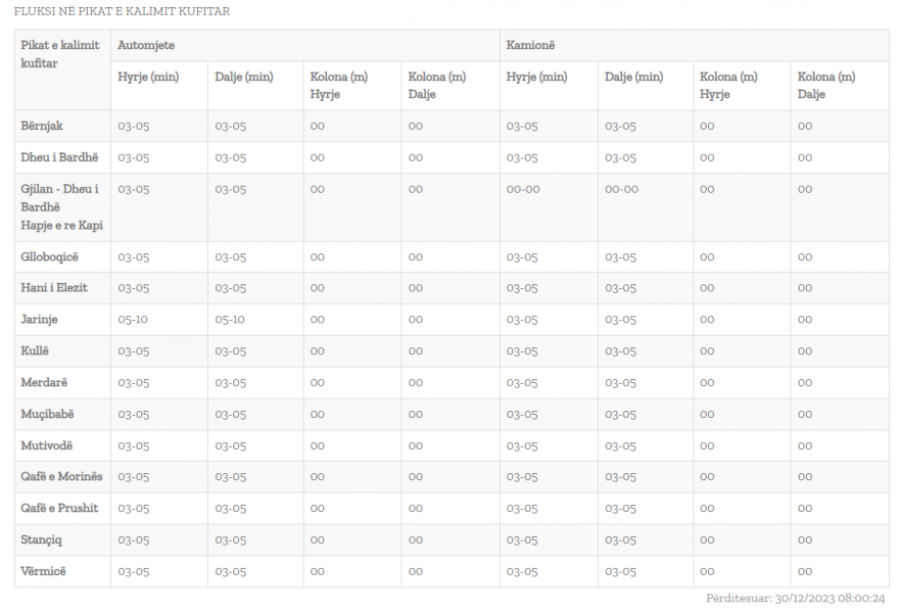Viewport: 900px width, 613px height.
Task: Select the Mutivodë row label
Action: click(x=47, y=445)
